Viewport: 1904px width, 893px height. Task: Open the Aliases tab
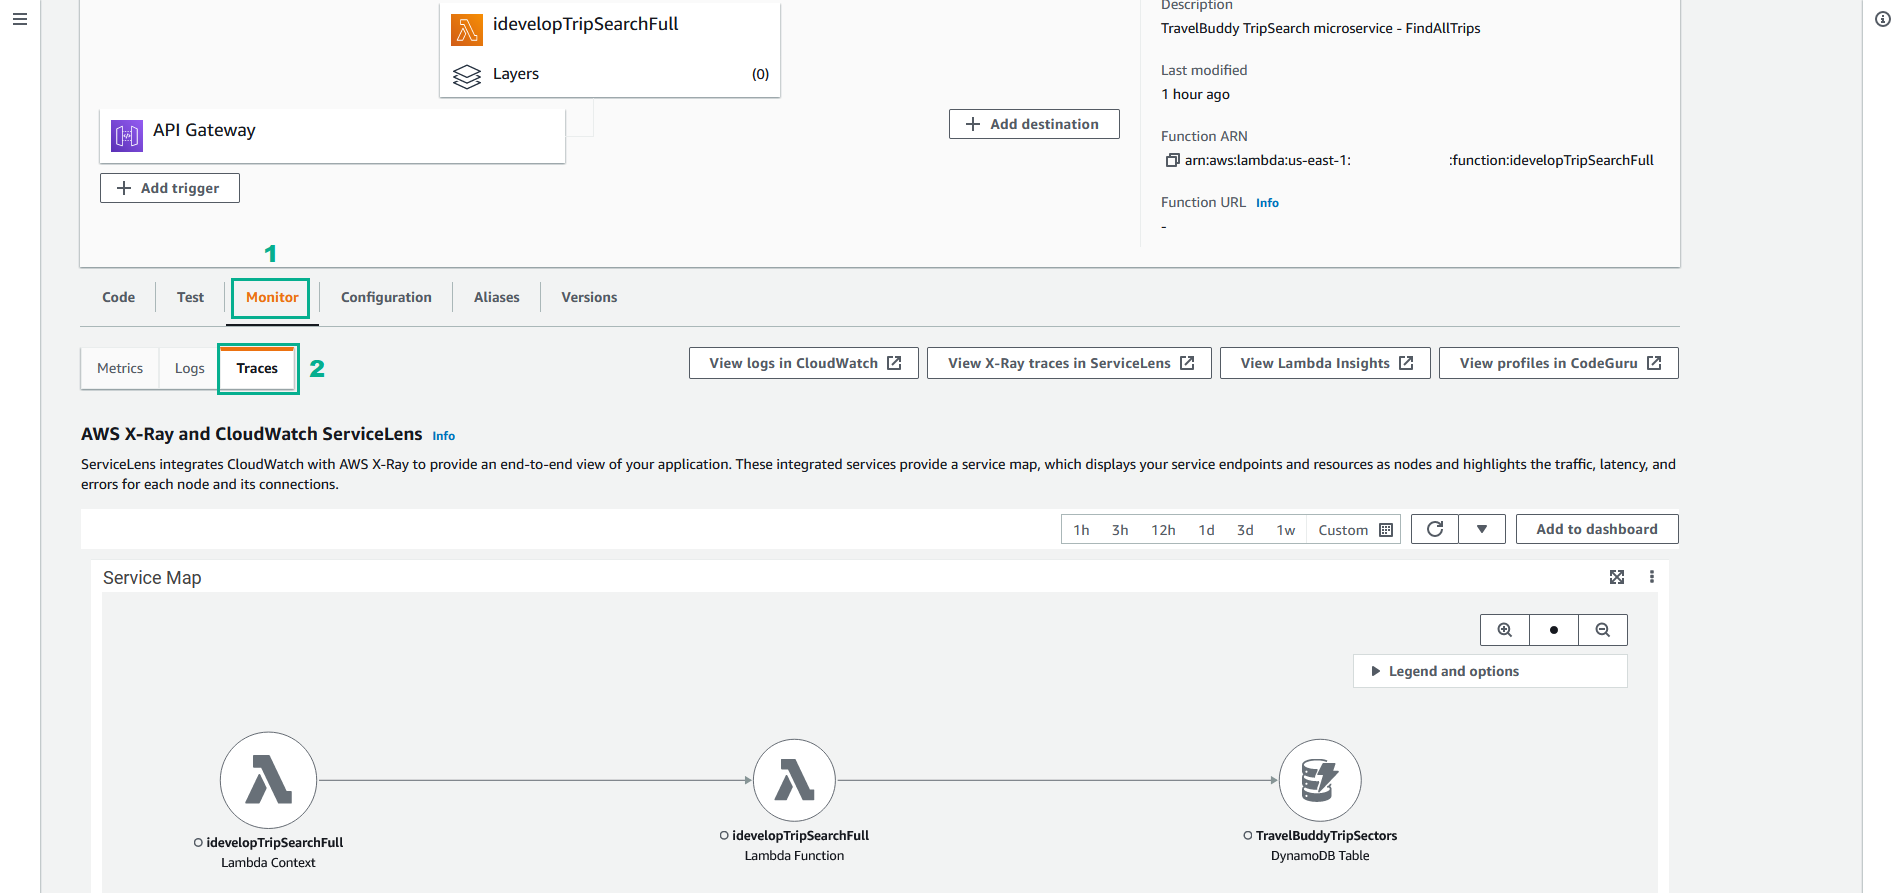coord(496,297)
